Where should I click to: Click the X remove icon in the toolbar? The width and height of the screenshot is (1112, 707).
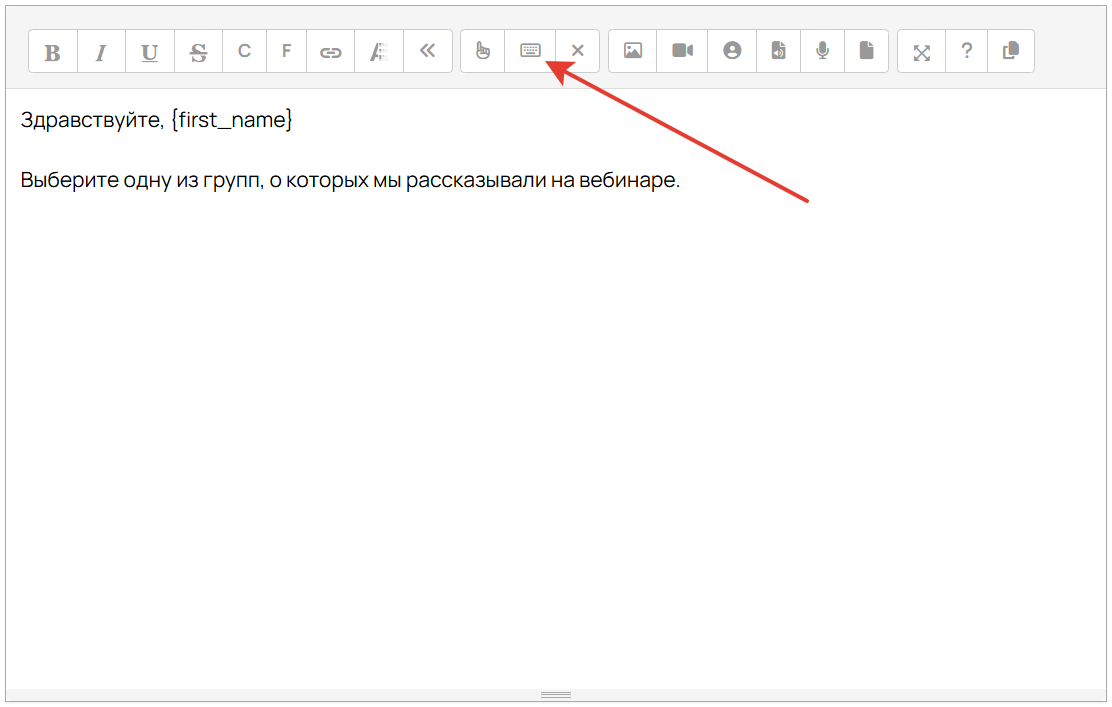577,51
